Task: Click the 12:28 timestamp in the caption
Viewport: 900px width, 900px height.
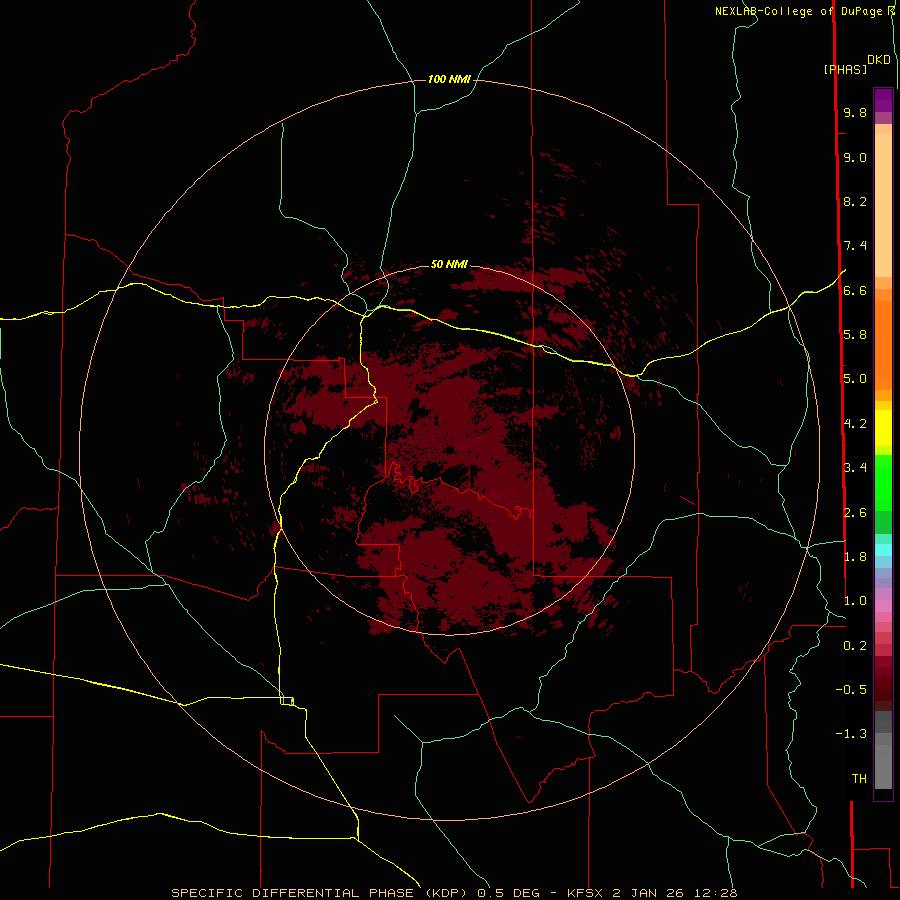Action: 715,893
